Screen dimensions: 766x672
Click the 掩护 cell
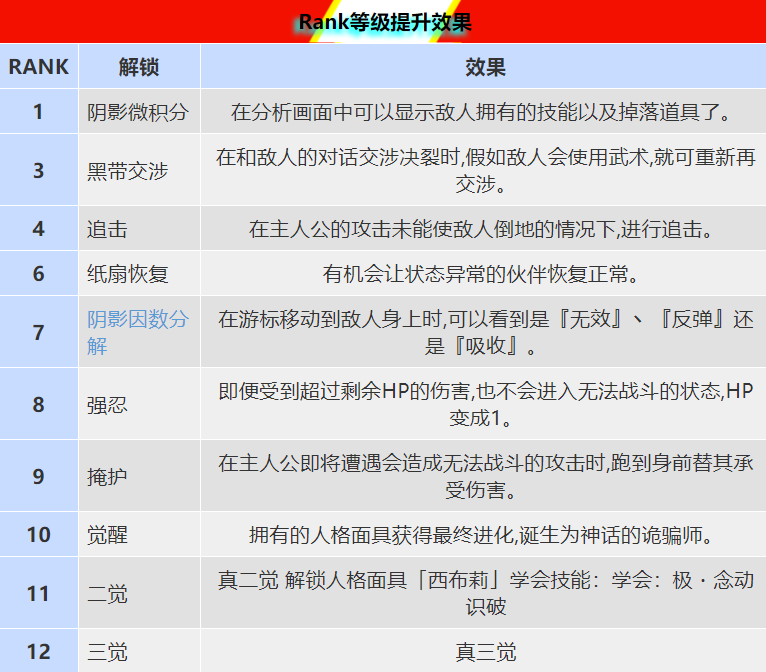click(x=139, y=476)
